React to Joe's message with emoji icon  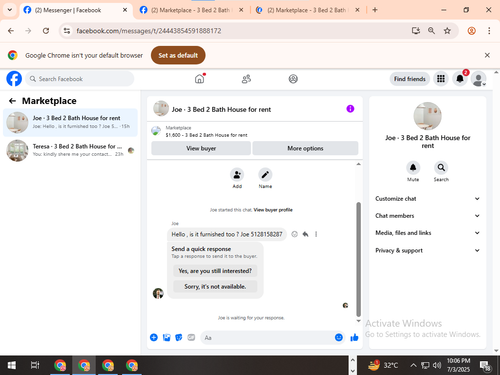[294, 234]
